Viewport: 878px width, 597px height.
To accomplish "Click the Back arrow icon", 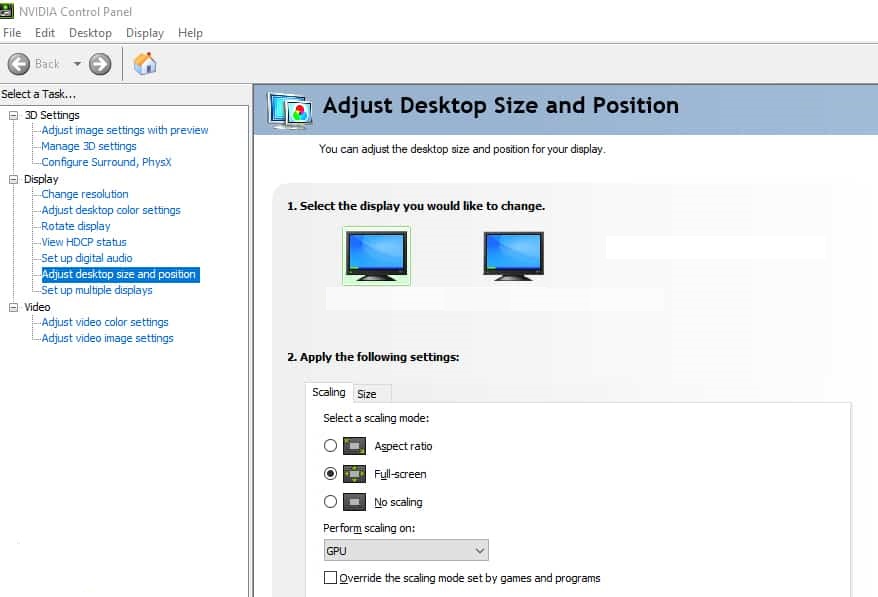I will point(18,64).
